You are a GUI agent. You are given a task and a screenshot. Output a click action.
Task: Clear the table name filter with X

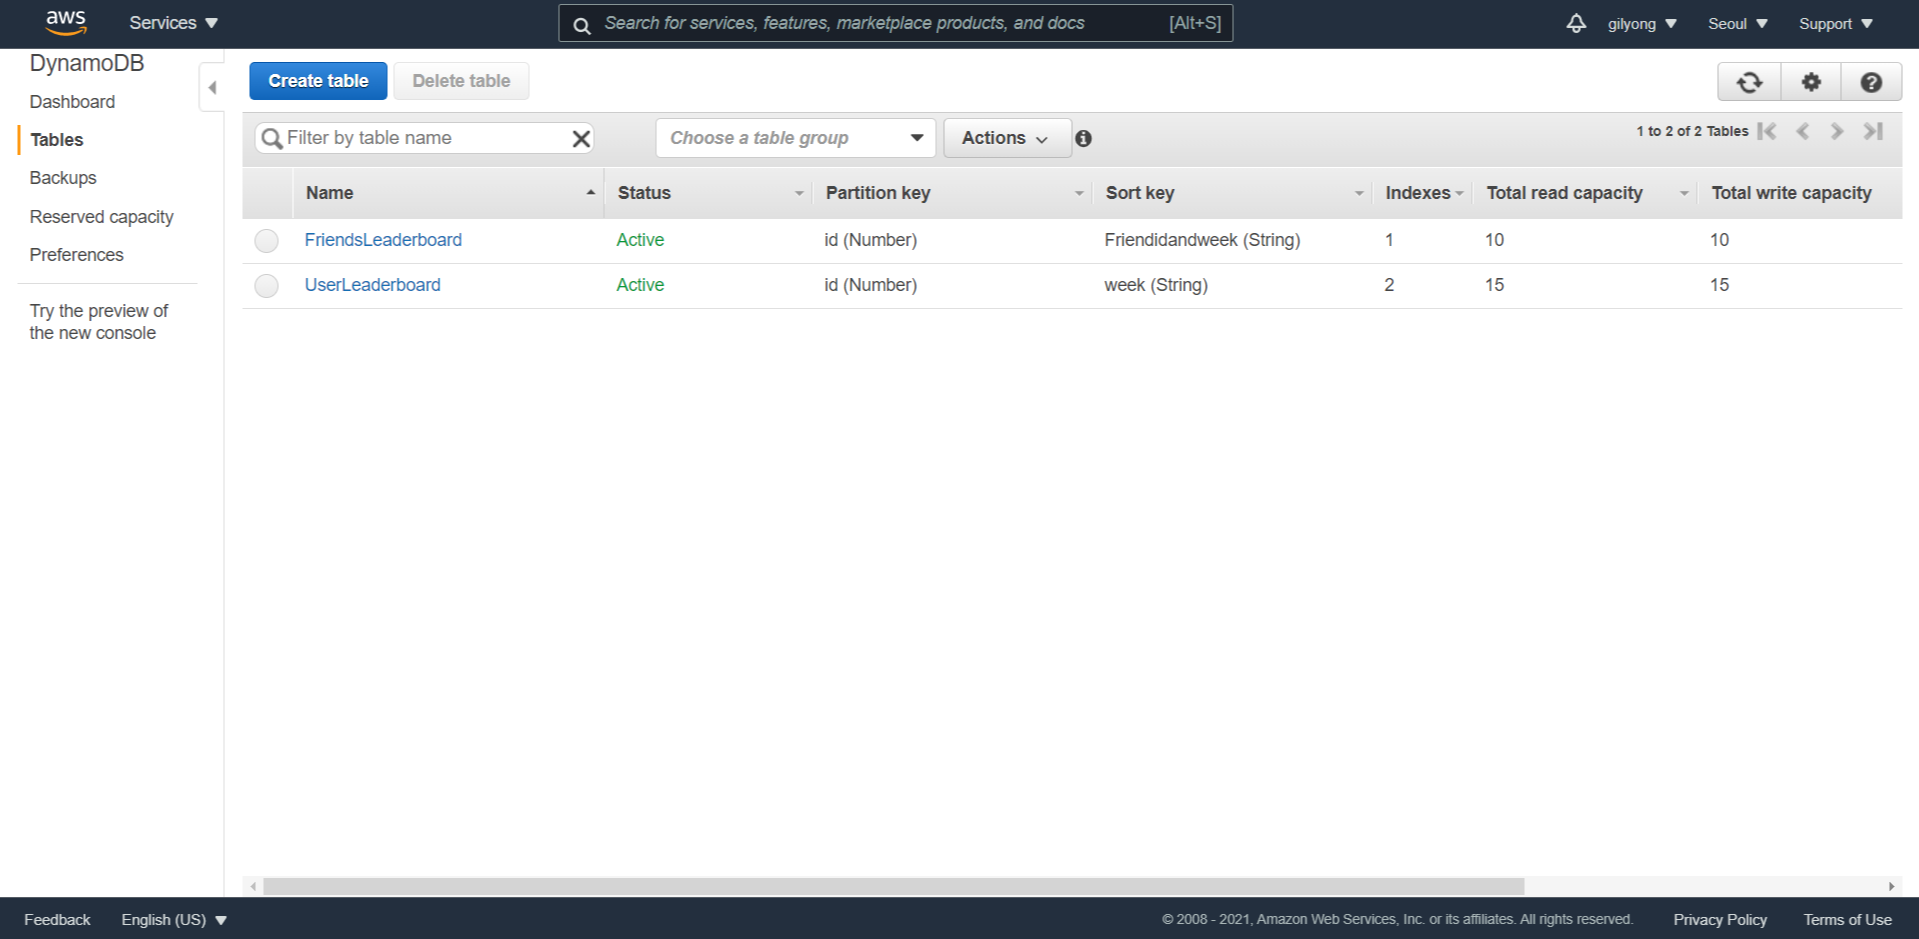tap(581, 138)
